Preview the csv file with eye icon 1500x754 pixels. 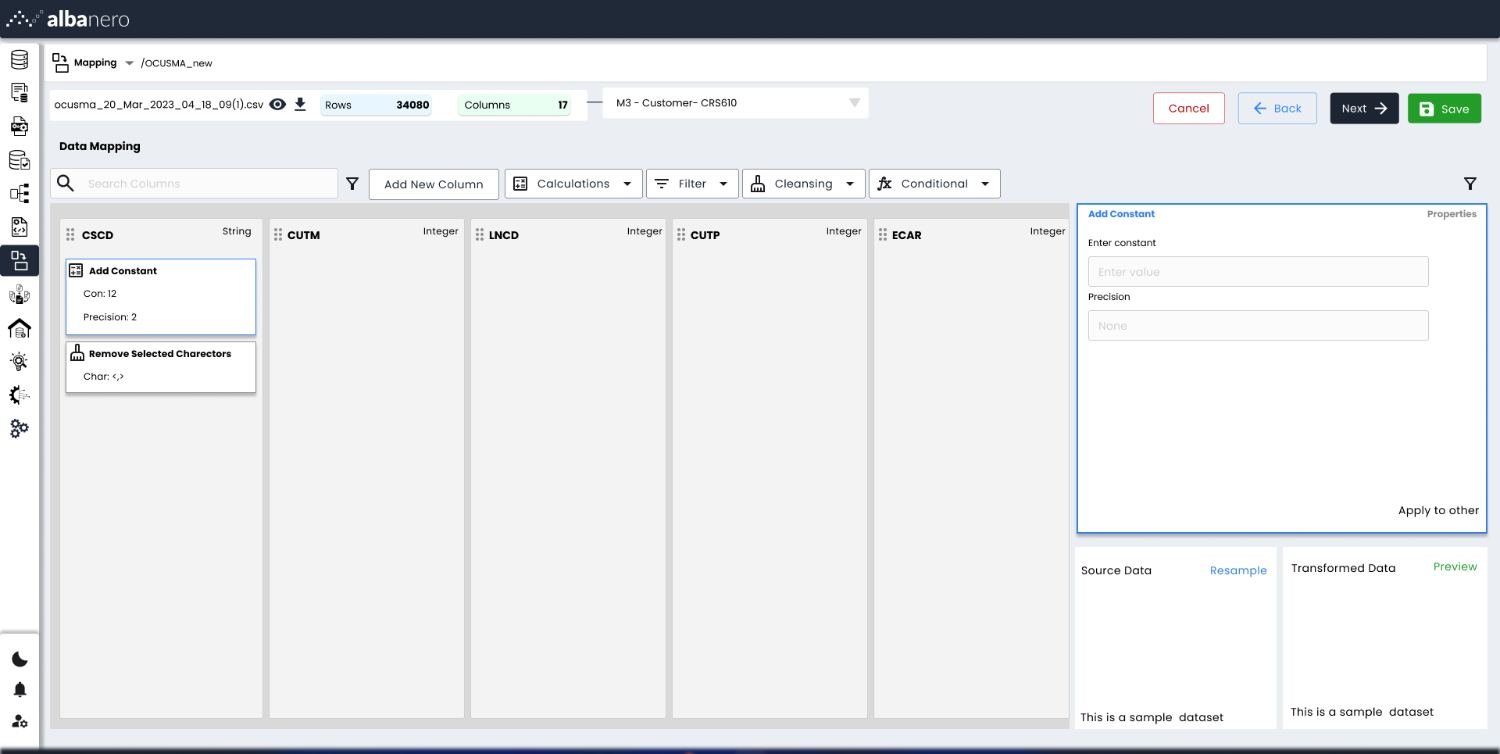click(x=278, y=104)
